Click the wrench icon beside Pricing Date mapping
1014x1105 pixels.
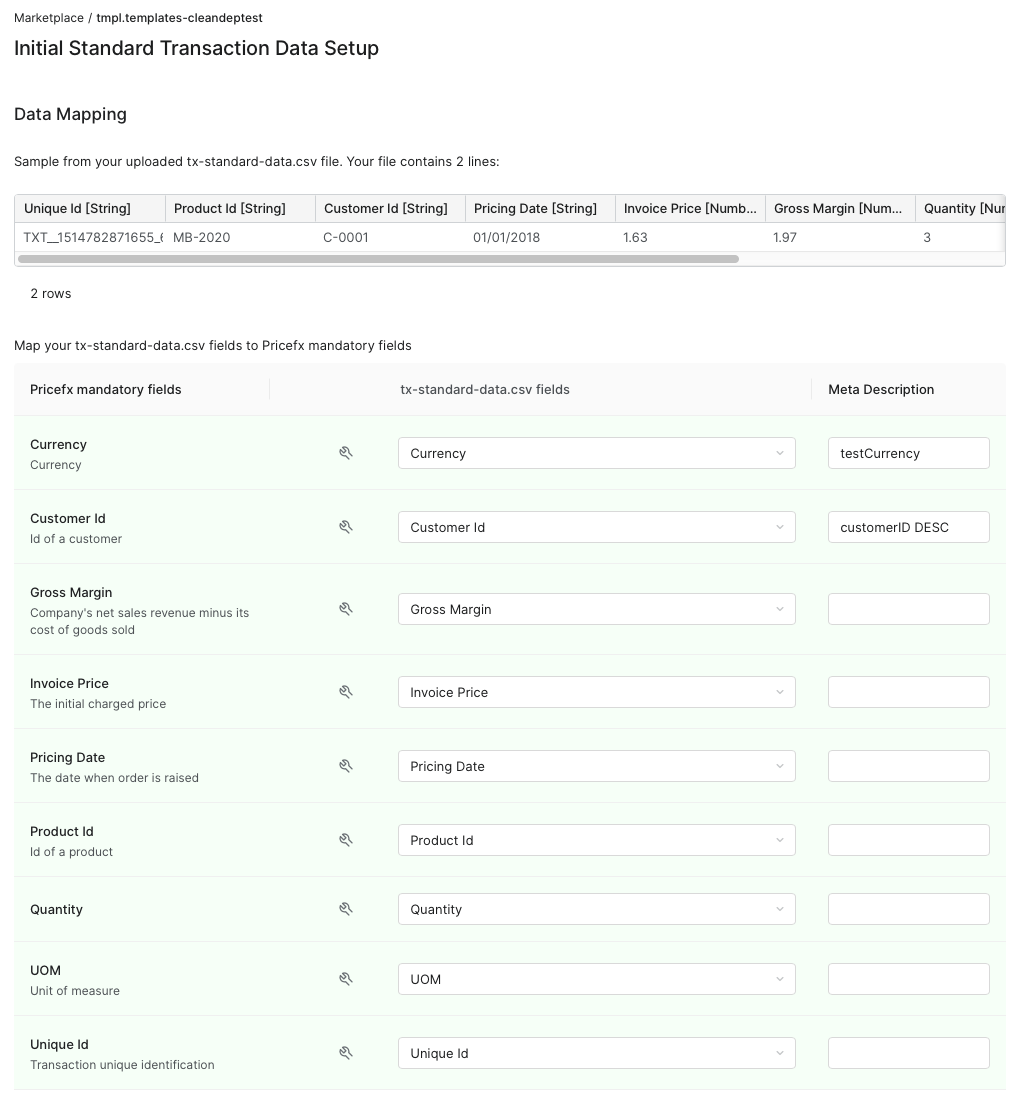point(346,765)
